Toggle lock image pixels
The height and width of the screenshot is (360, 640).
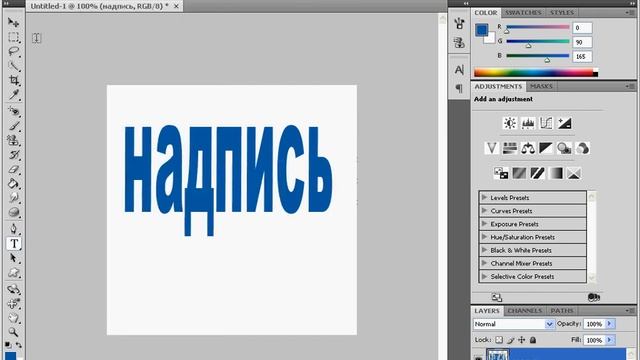(511, 340)
